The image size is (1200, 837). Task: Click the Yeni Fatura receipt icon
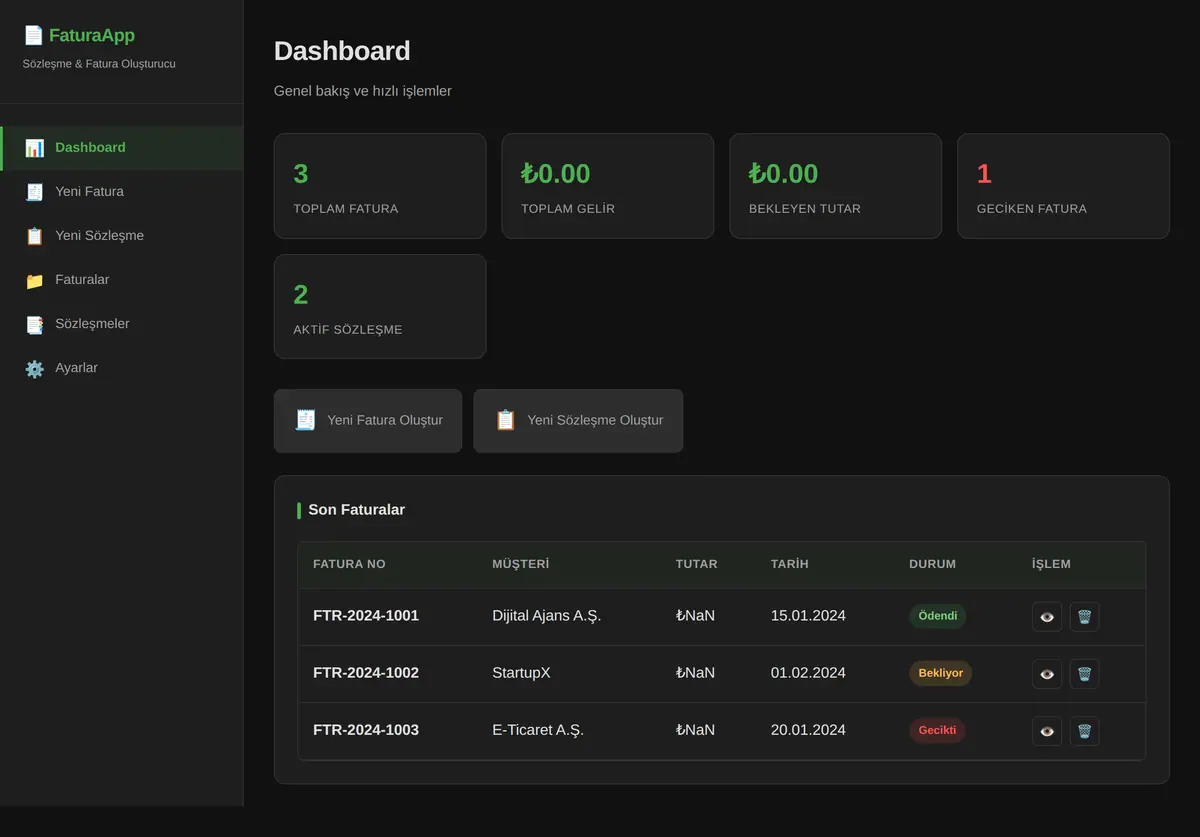tap(35, 192)
